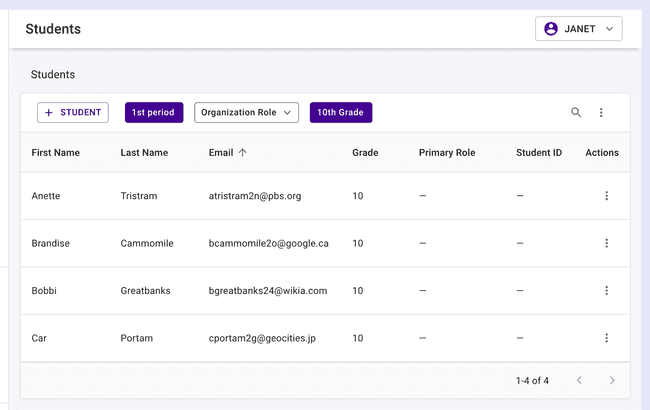Click the Email sort arrow icon
This screenshot has width=650, height=410.
tap(243, 153)
